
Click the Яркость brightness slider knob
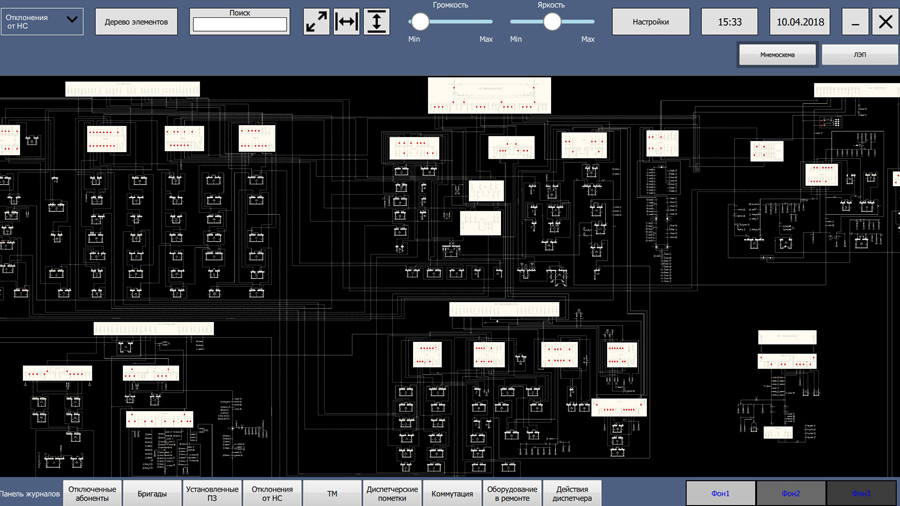552,22
